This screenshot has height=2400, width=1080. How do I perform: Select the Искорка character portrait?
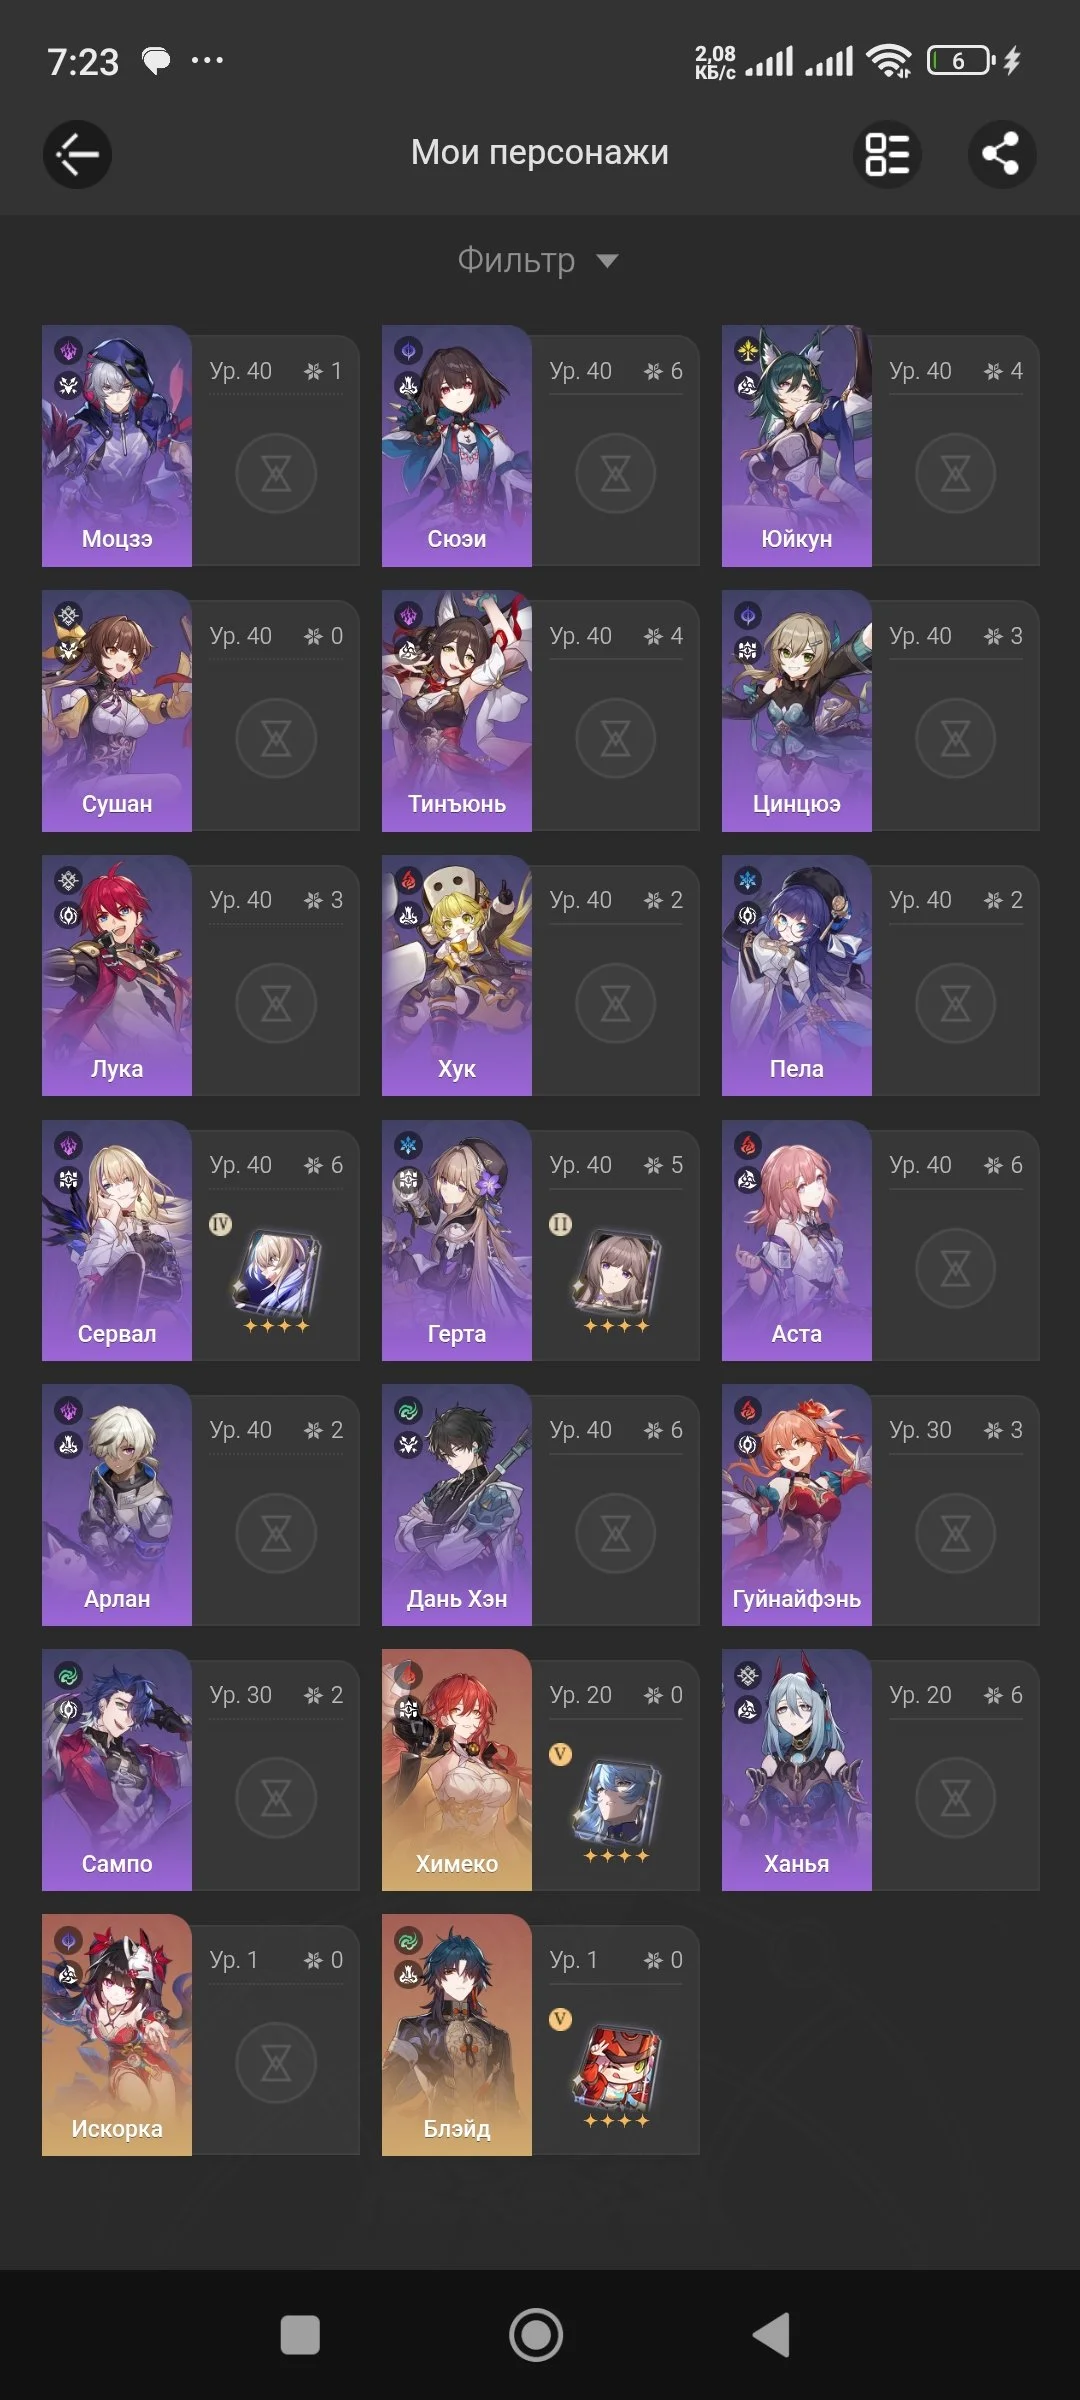coord(117,2035)
